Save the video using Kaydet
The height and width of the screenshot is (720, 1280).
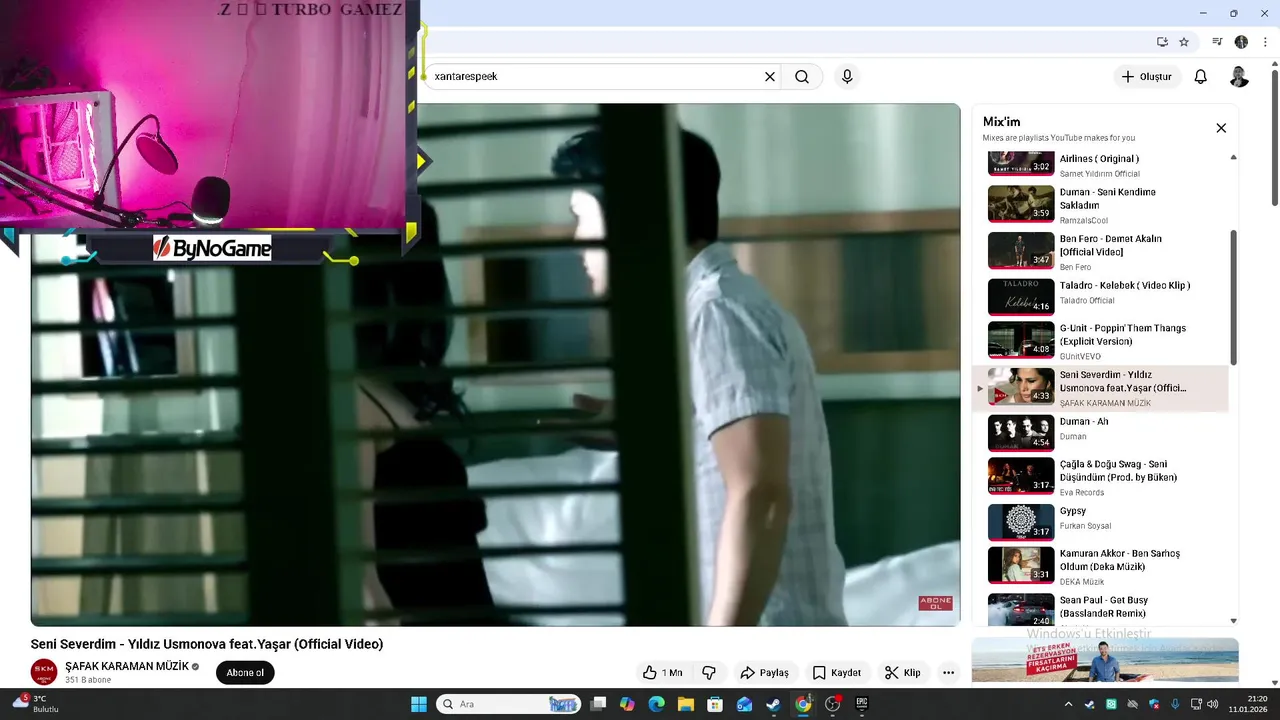tap(837, 673)
